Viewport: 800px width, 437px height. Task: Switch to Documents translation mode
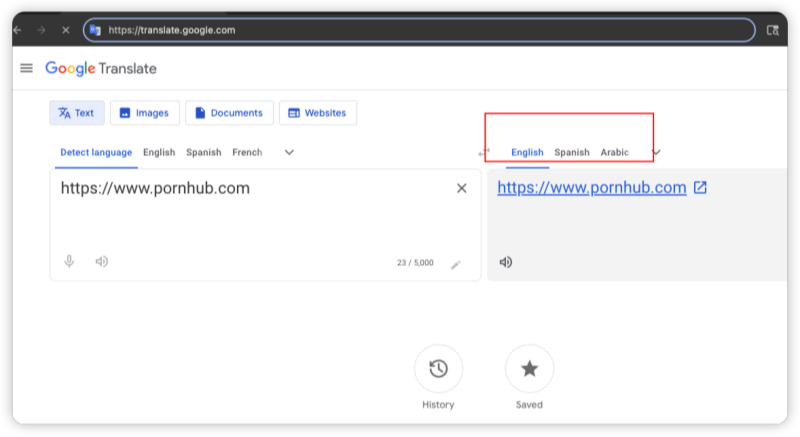(x=230, y=113)
